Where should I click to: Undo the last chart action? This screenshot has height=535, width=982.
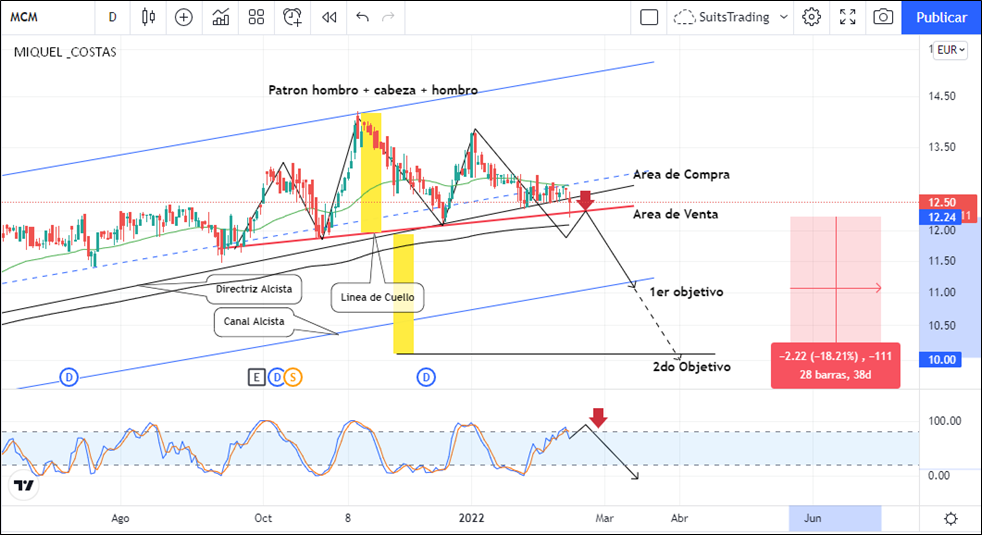tap(362, 17)
